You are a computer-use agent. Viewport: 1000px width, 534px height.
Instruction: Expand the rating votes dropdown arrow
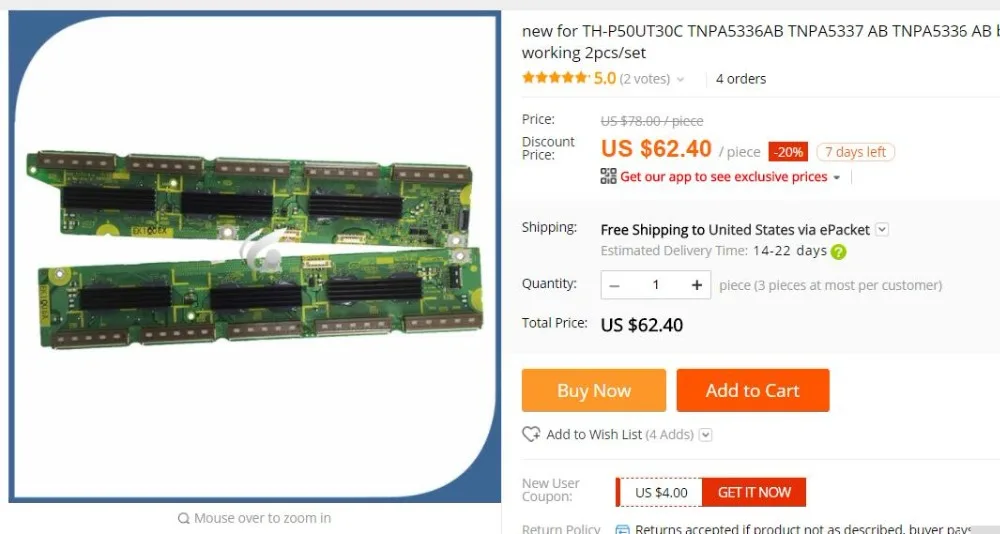click(680, 80)
